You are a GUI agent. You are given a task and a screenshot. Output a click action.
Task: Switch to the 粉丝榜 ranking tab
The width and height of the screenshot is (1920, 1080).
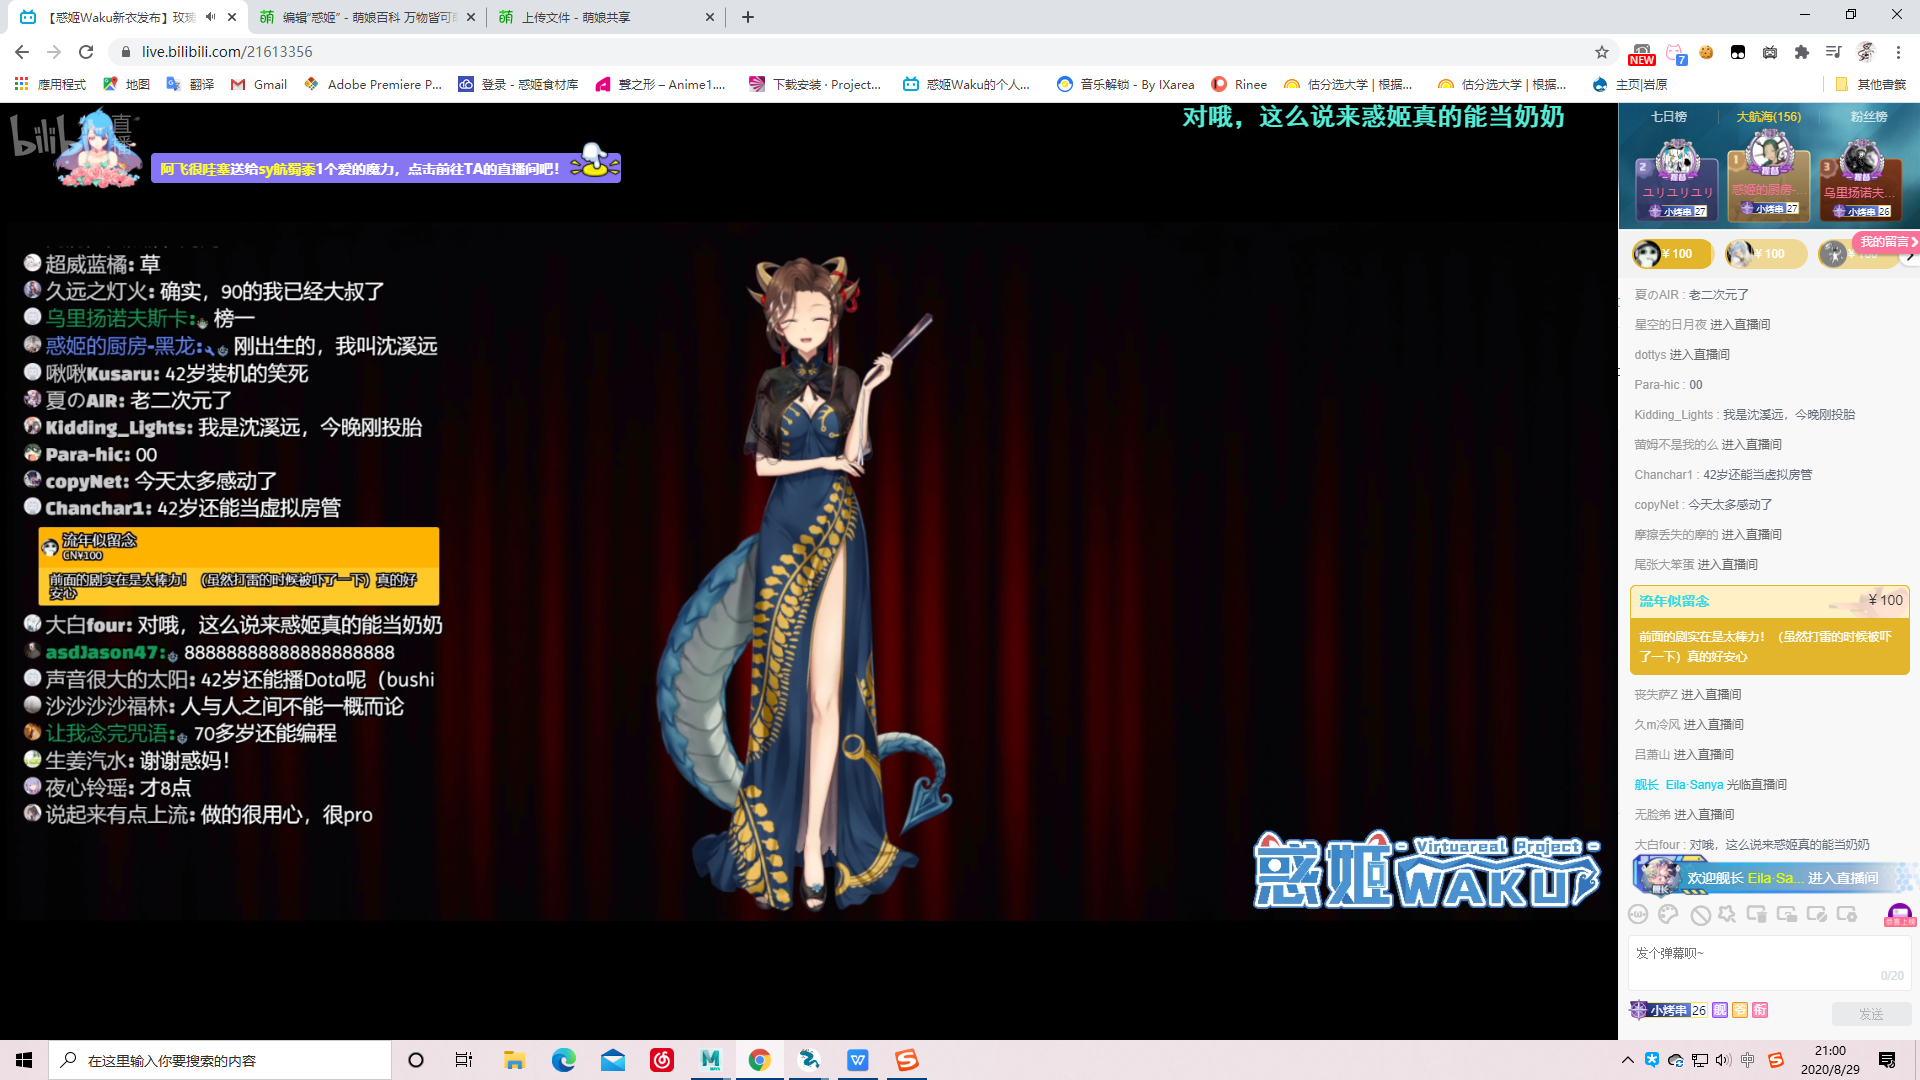click(x=1868, y=117)
